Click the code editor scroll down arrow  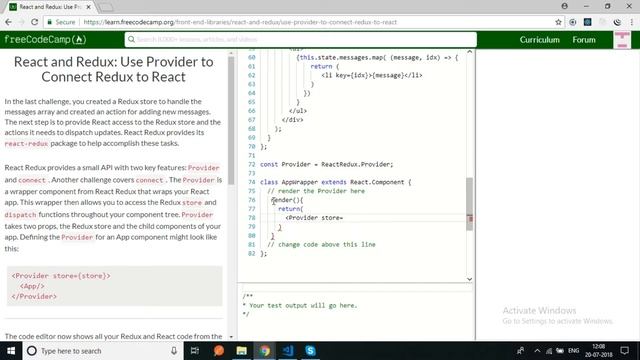pos(469,279)
